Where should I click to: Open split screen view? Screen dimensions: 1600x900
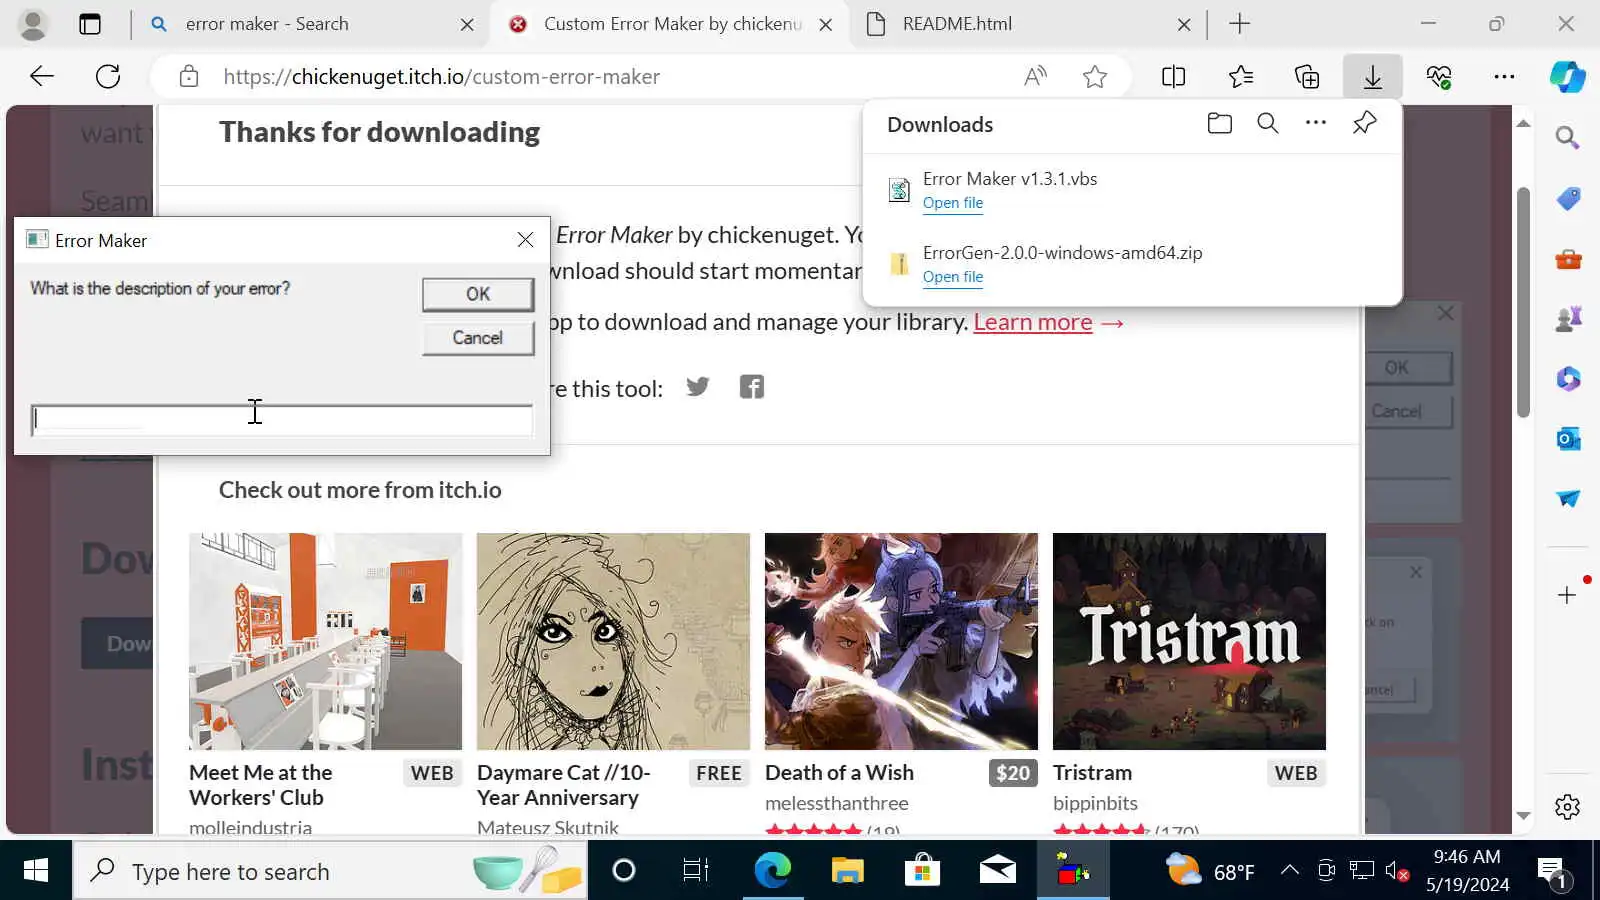tap(1174, 76)
